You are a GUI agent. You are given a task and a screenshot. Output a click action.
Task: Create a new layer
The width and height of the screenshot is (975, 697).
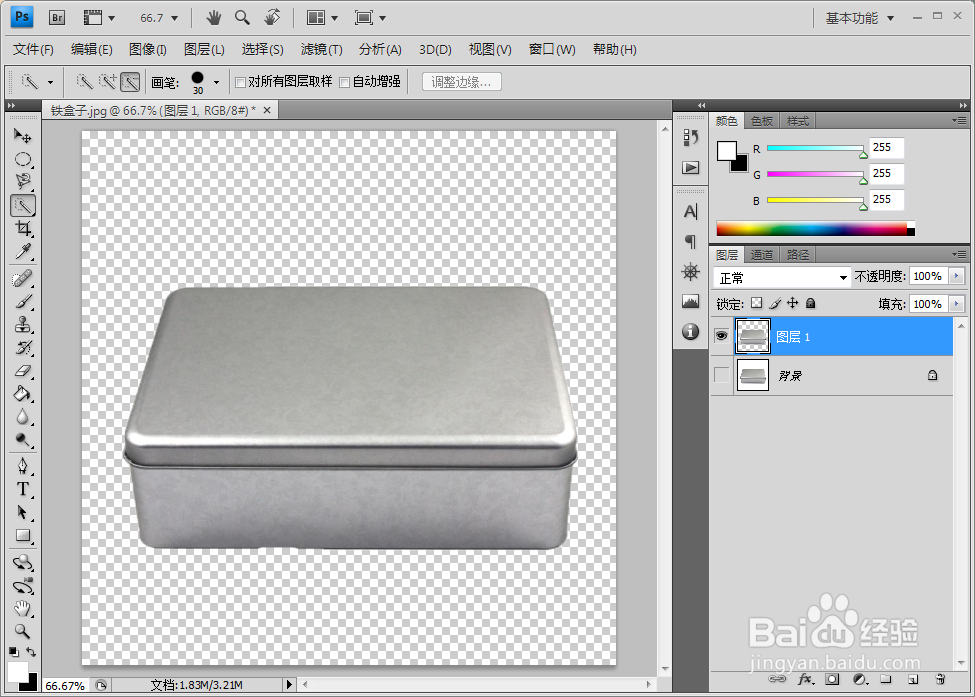[x=913, y=680]
